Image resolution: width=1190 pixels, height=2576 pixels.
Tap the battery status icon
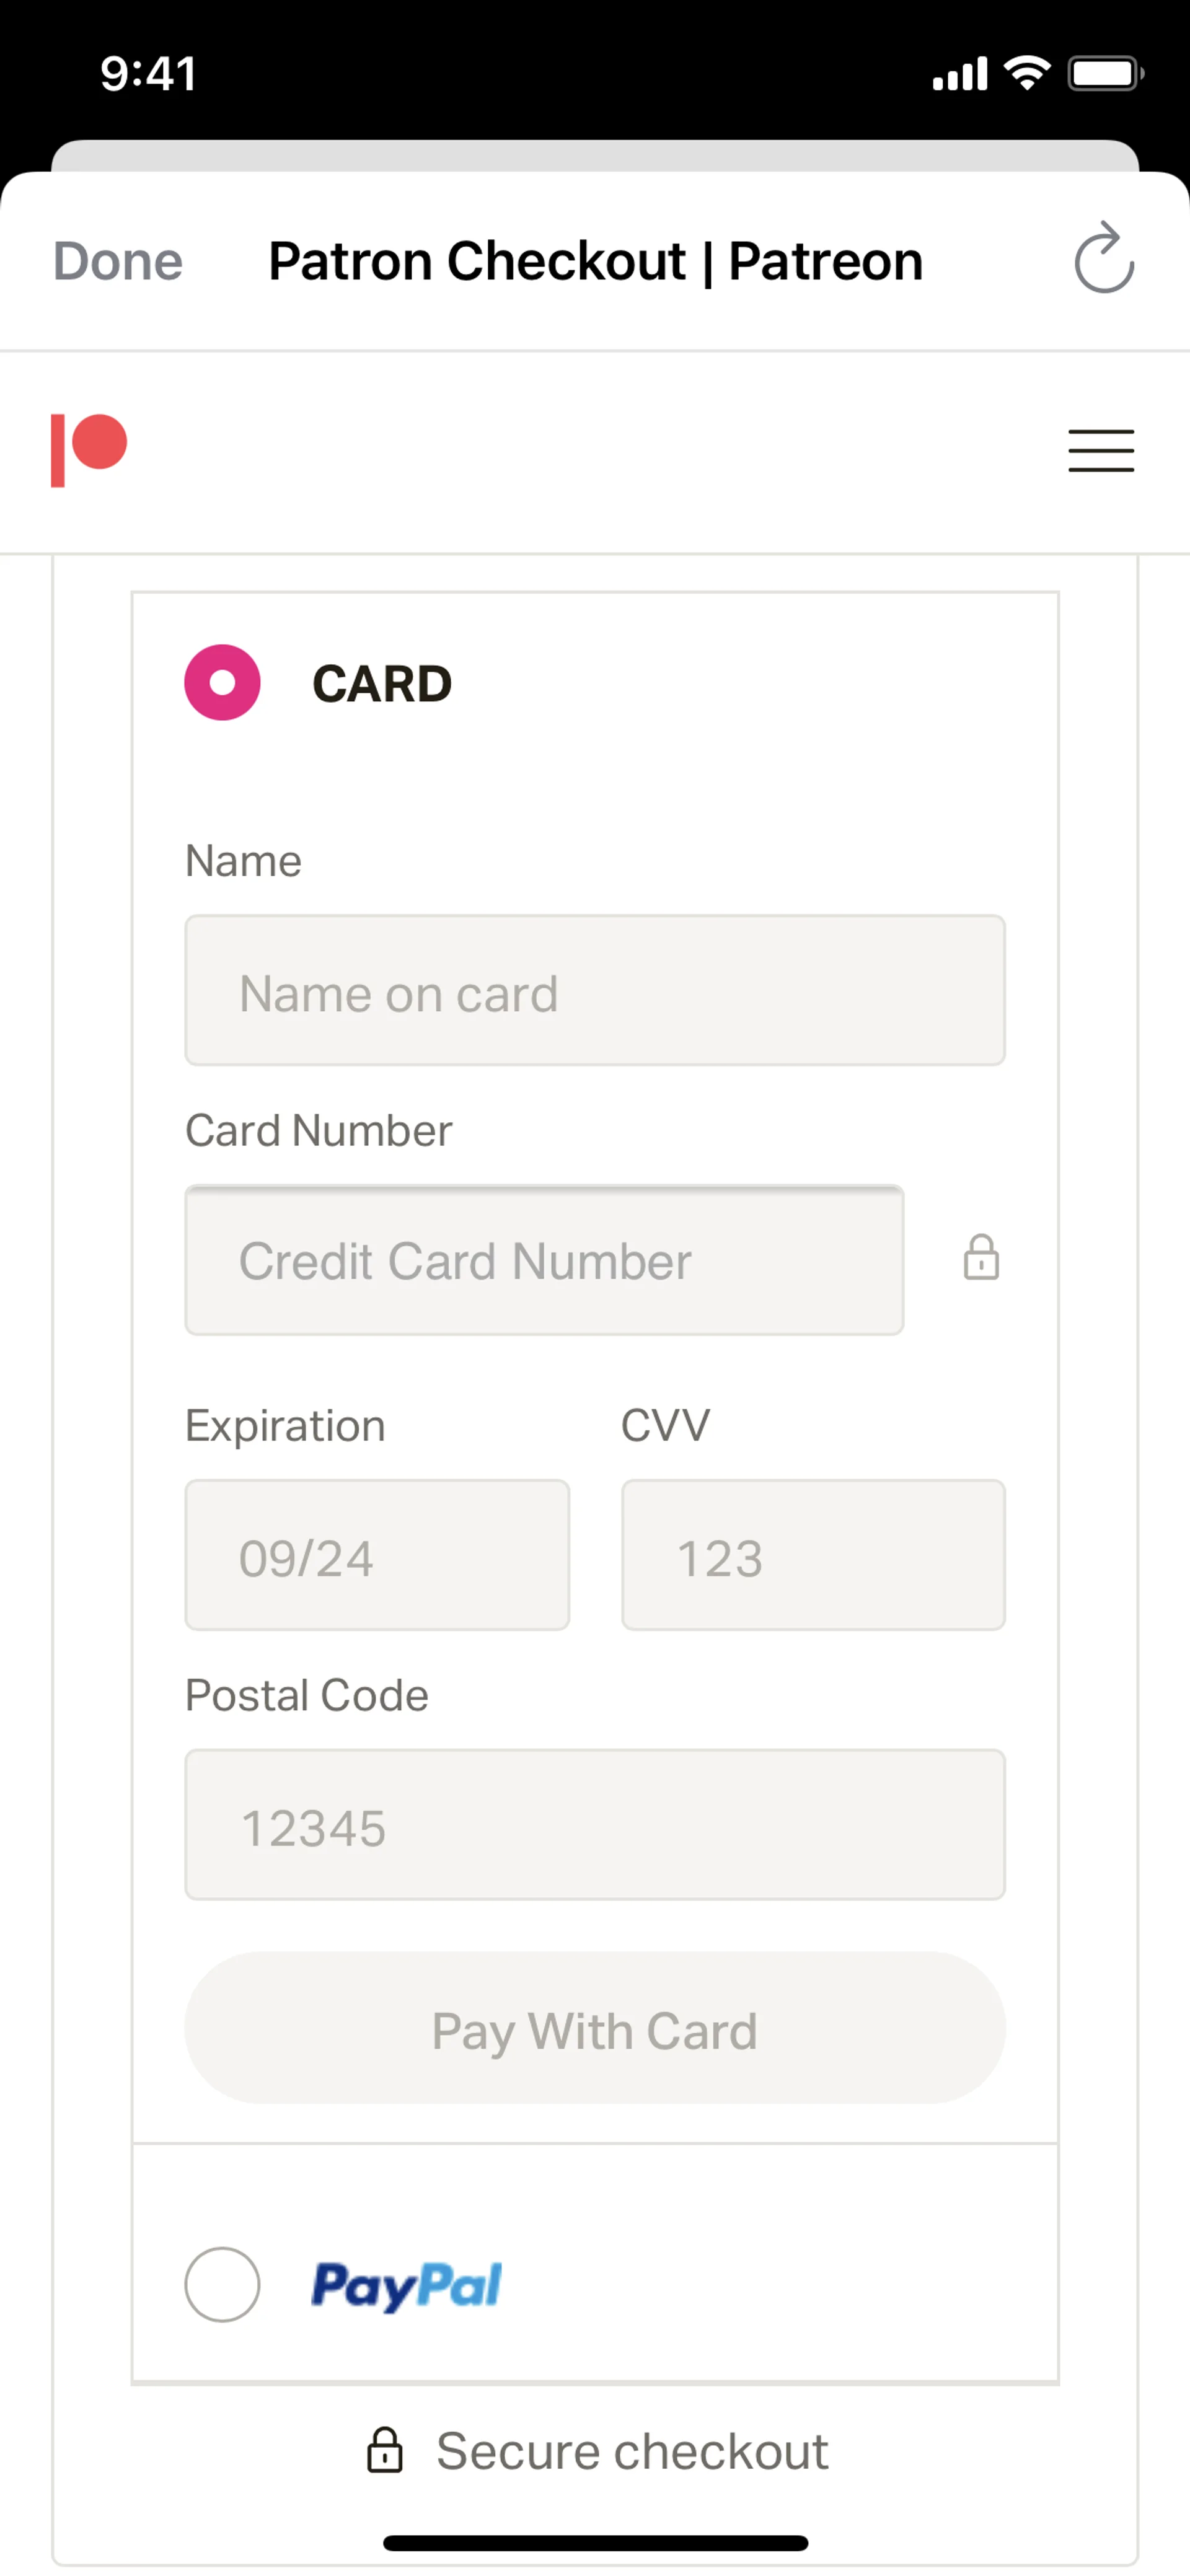point(1105,74)
